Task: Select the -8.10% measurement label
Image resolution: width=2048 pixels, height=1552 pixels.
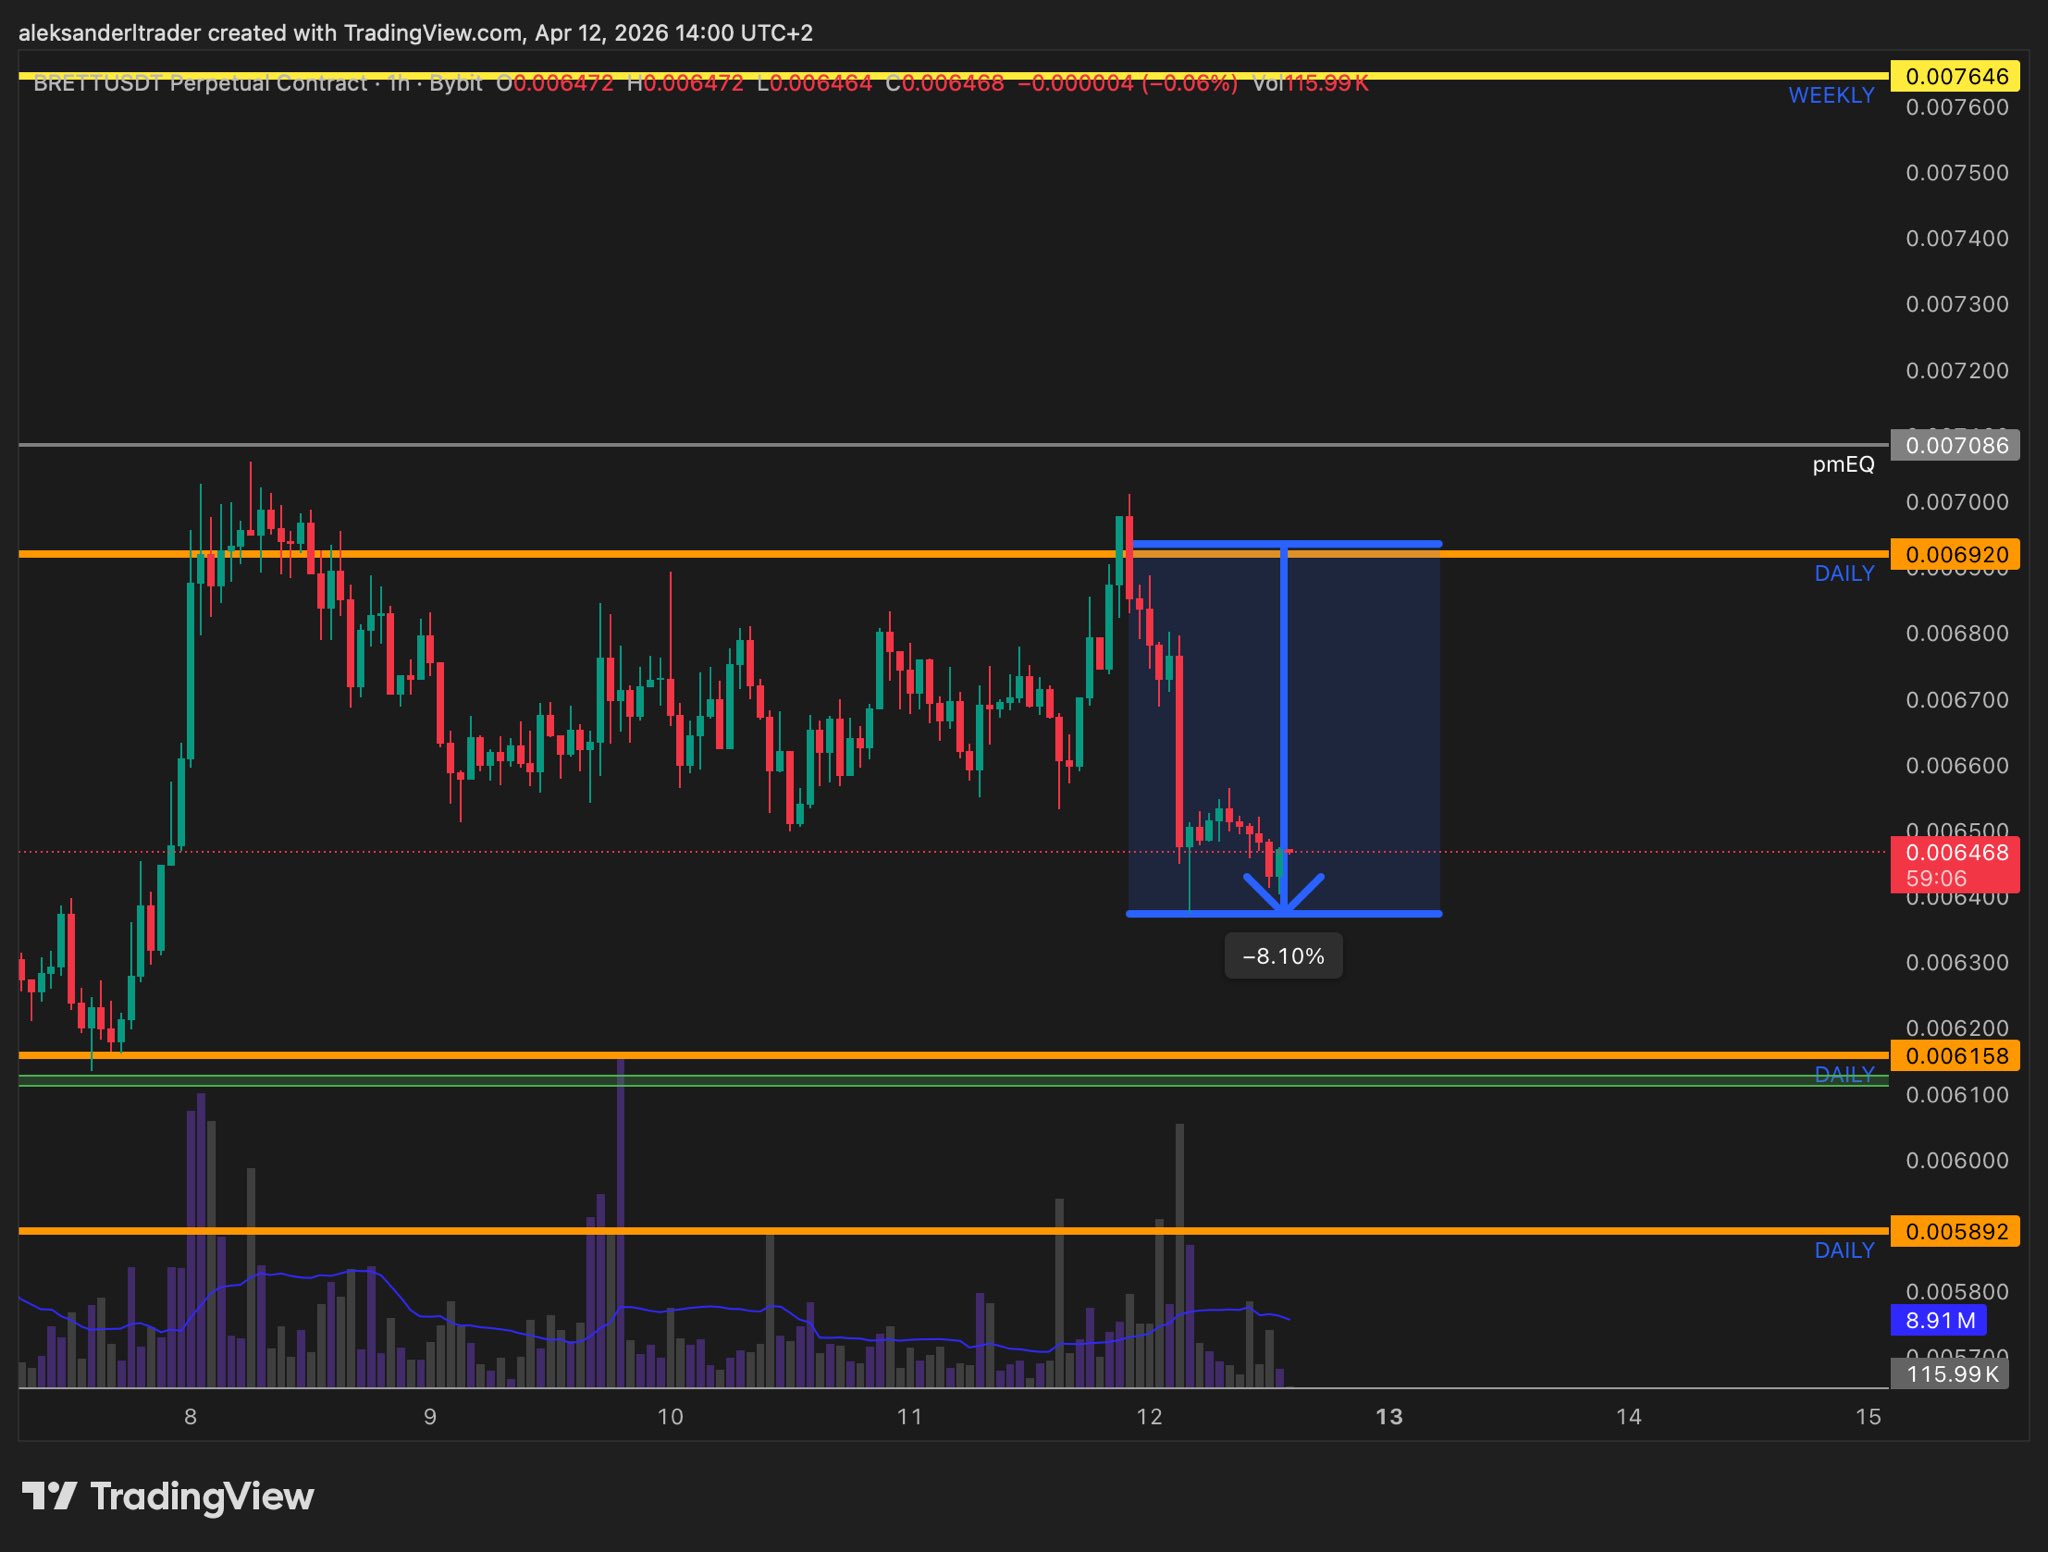Action: pos(1283,956)
